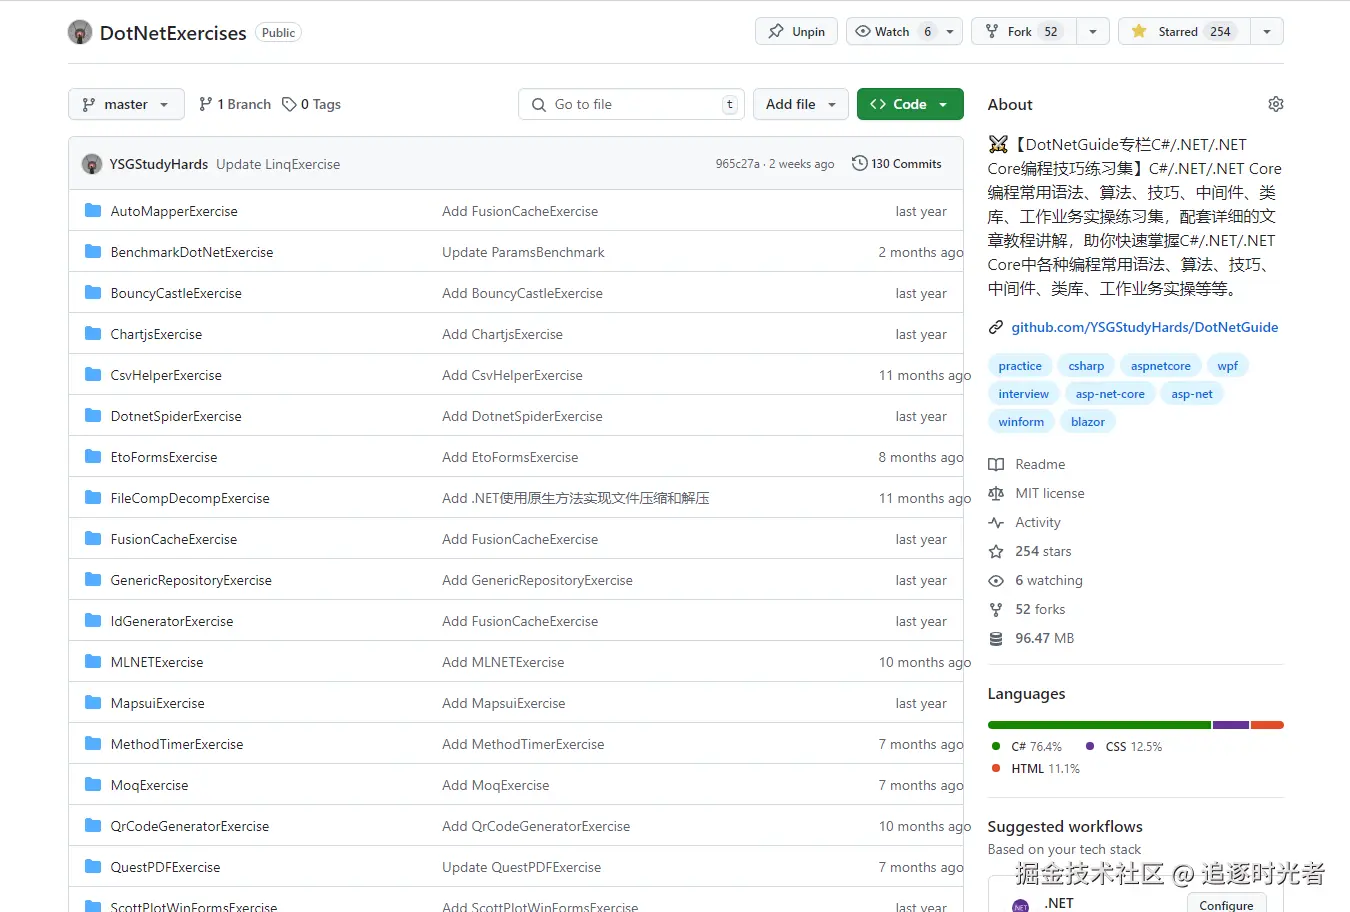This screenshot has height=912, width=1350.
Task: Star toggle button showing 254
Action: (x=1184, y=31)
